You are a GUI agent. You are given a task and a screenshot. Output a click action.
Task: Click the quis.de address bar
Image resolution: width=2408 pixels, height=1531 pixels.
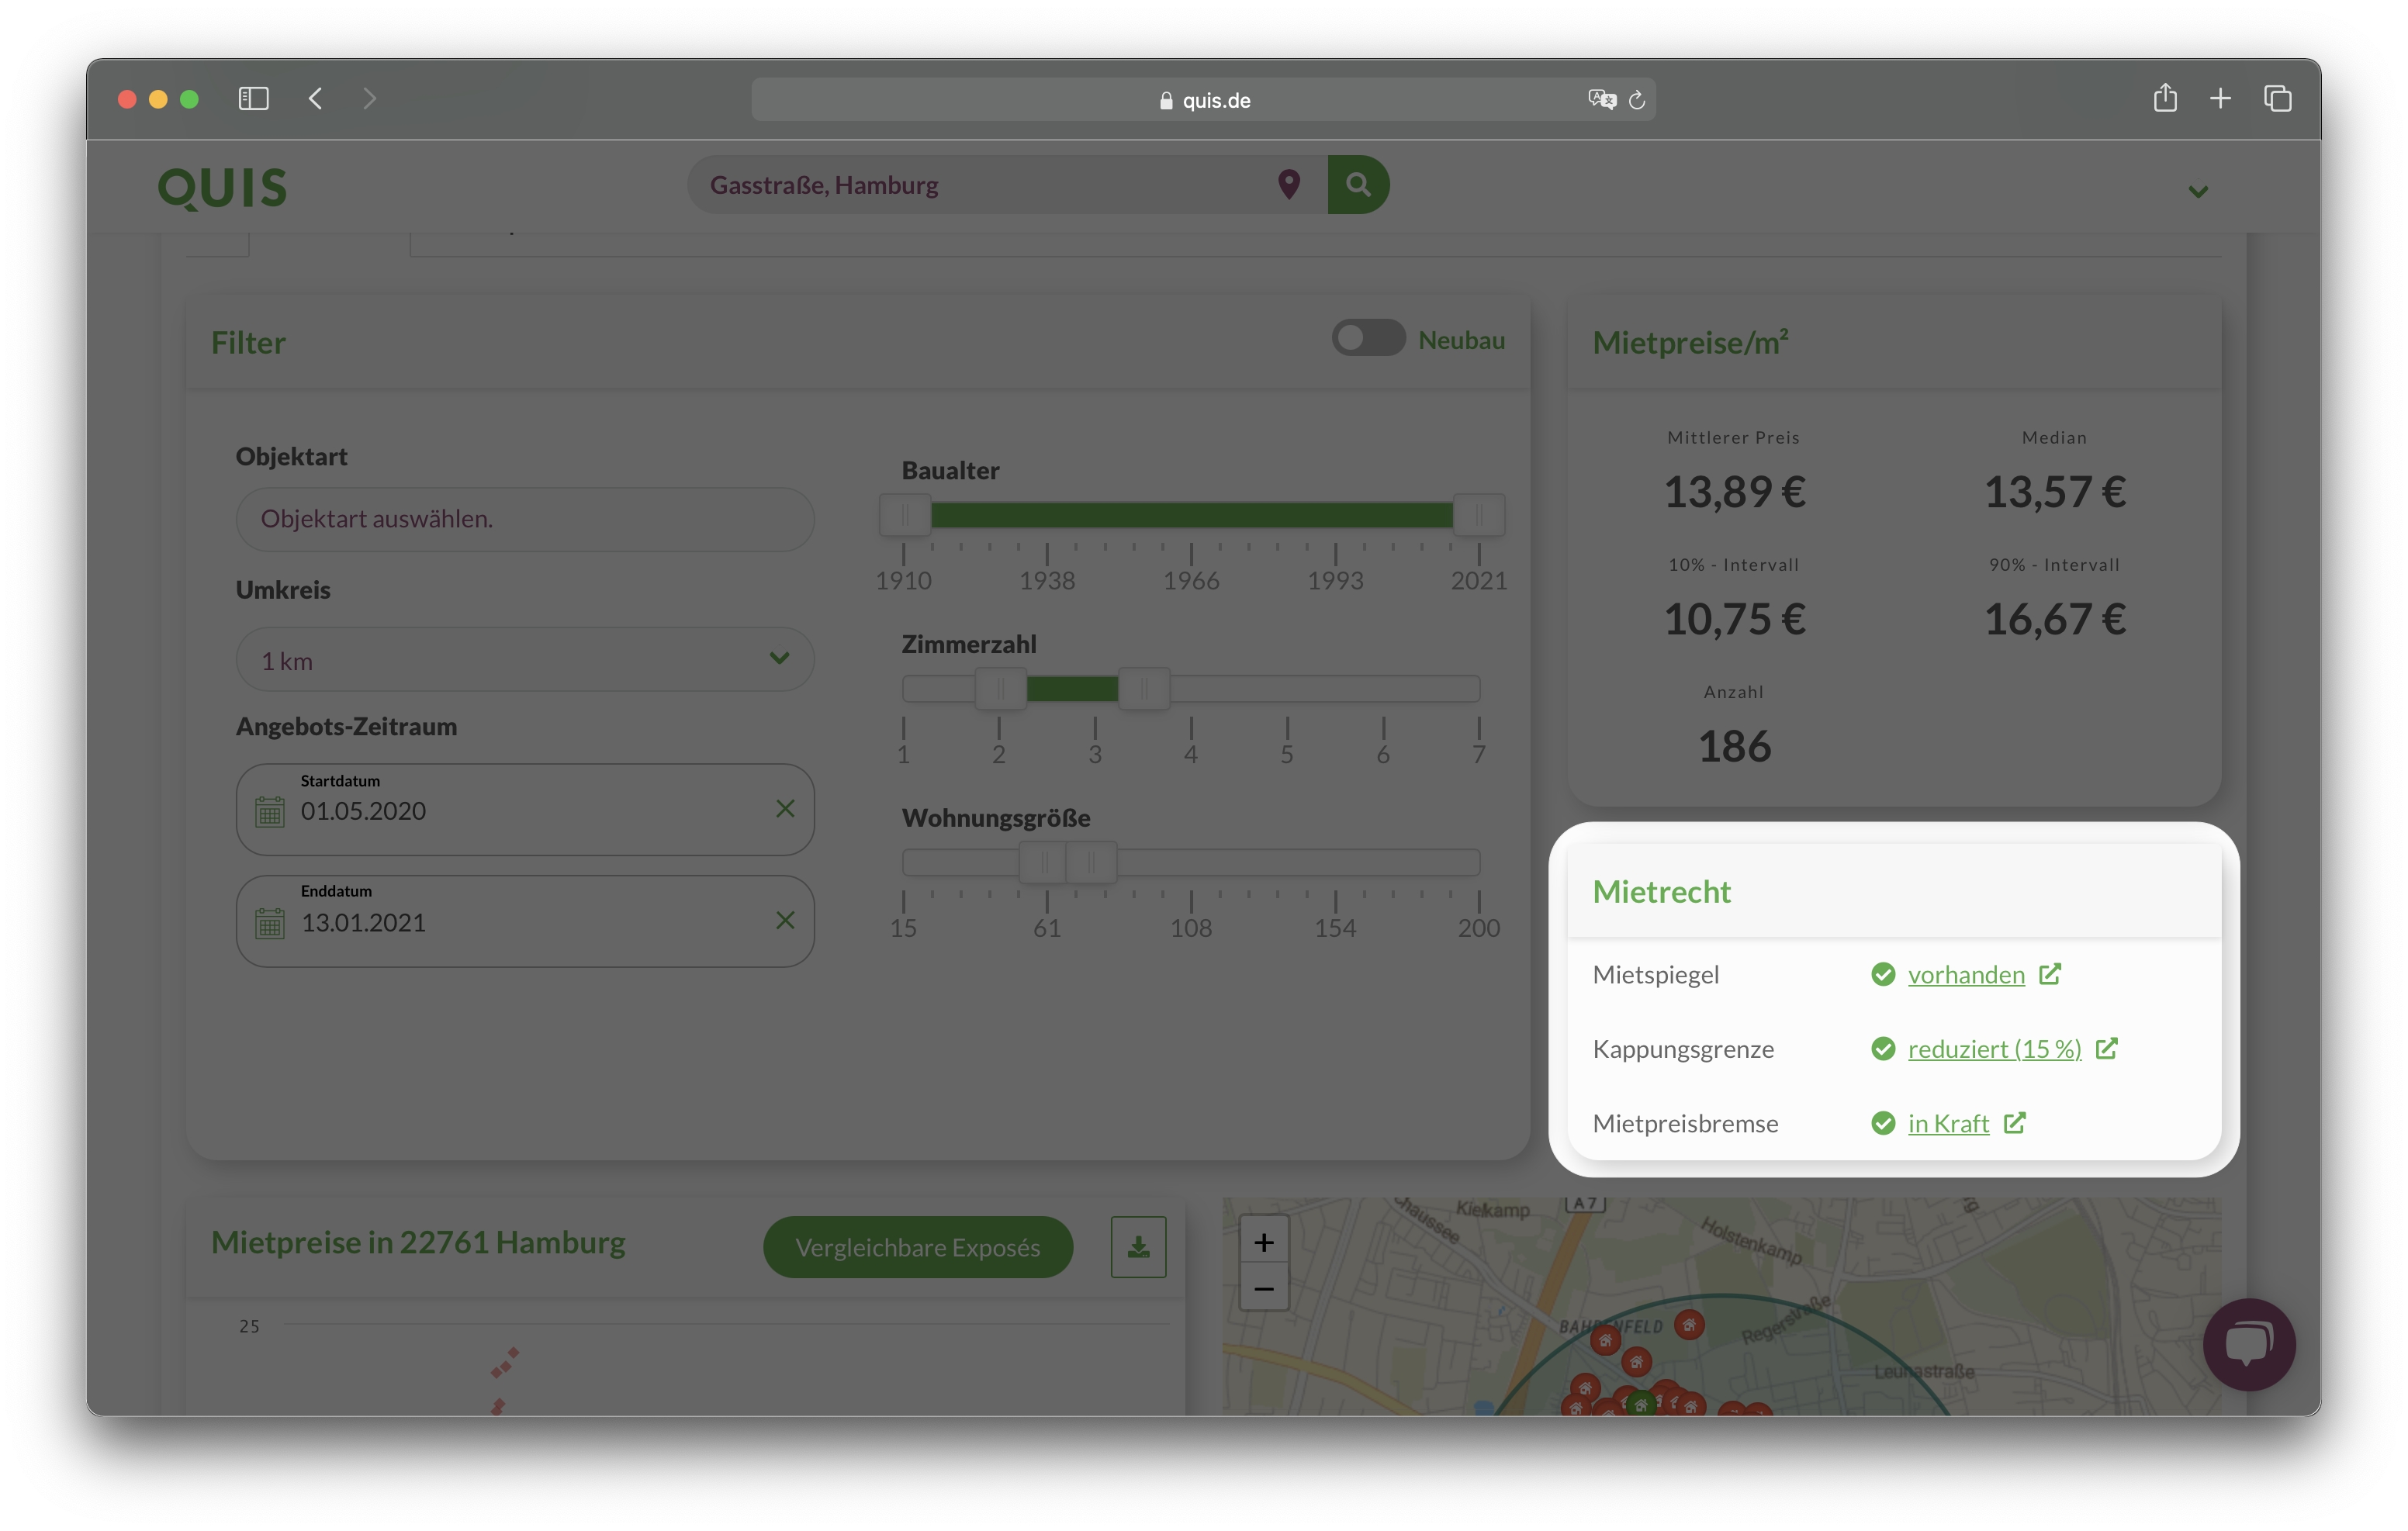point(1203,99)
